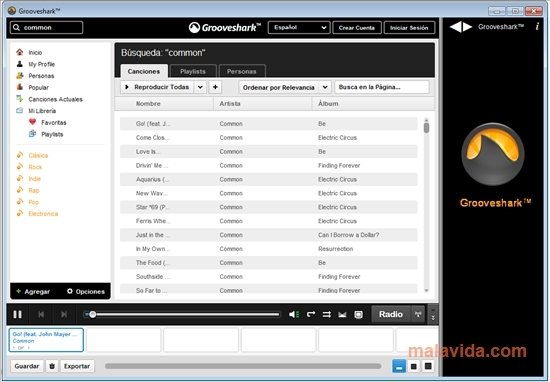Toggle the crossfade icon
Viewport: 550px width, 382px height.
pyautogui.click(x=342, y=315)
